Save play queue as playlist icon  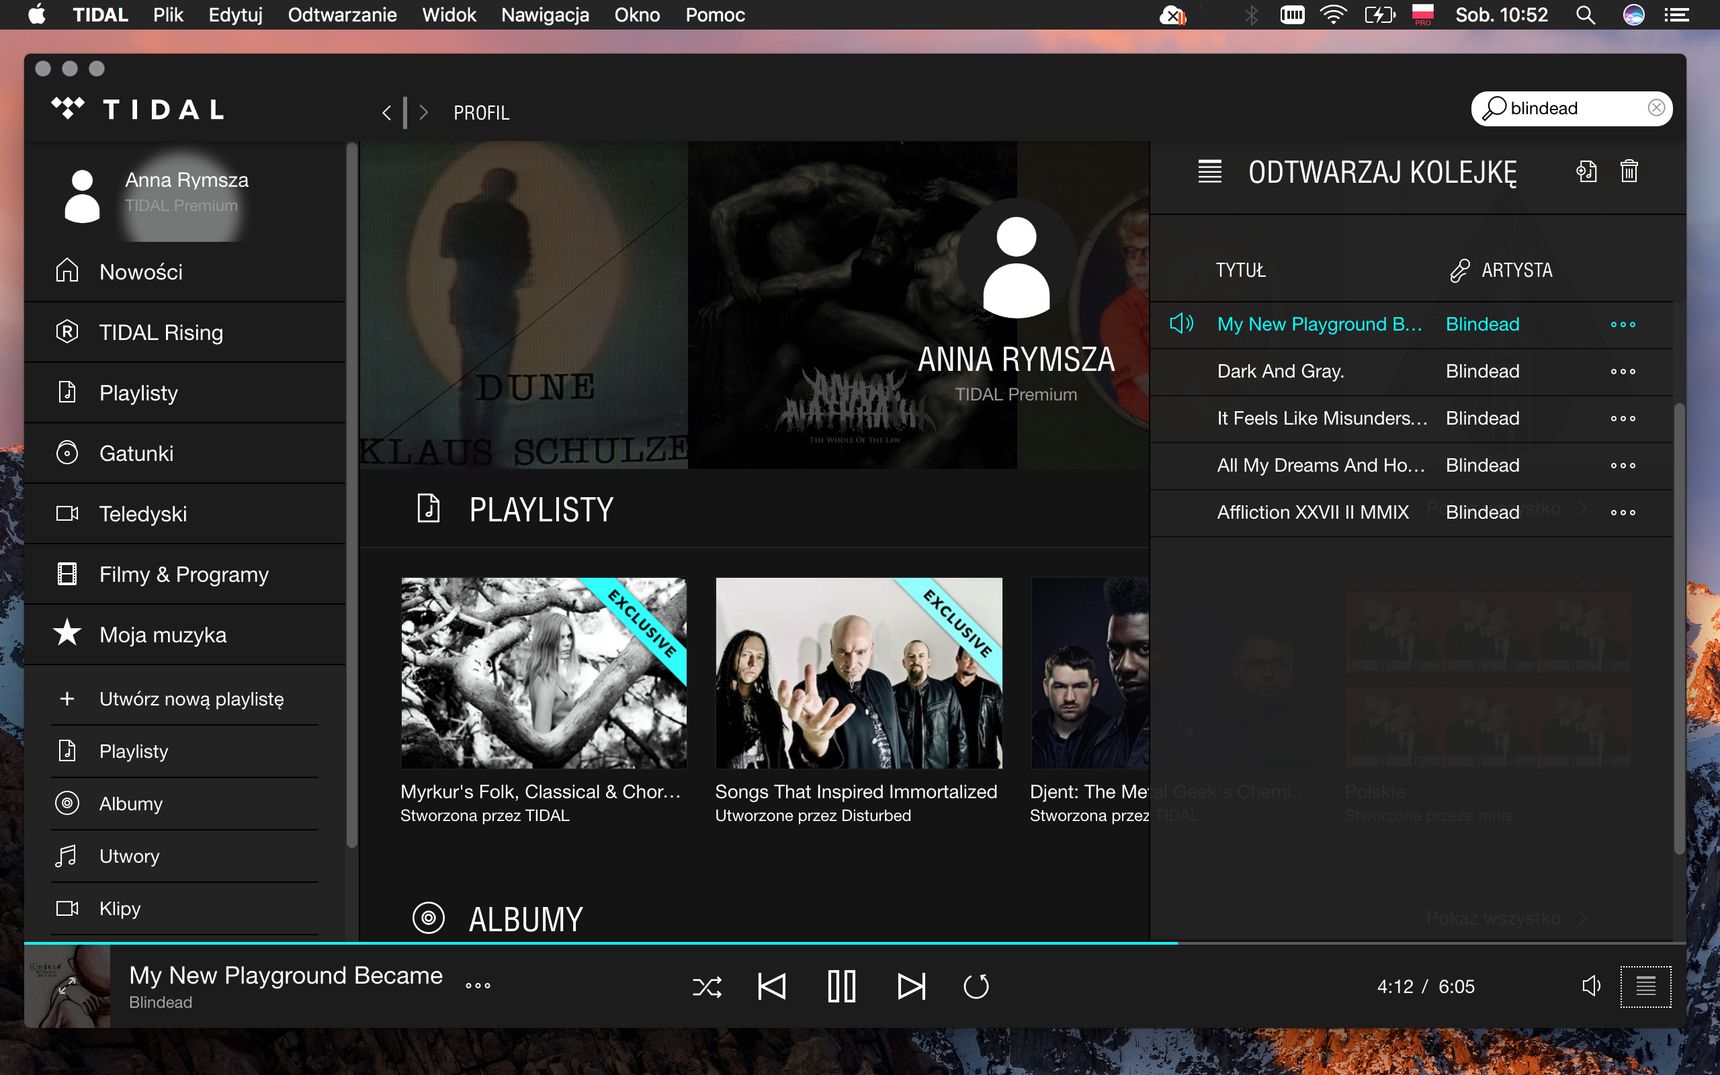click(1586, 171)
